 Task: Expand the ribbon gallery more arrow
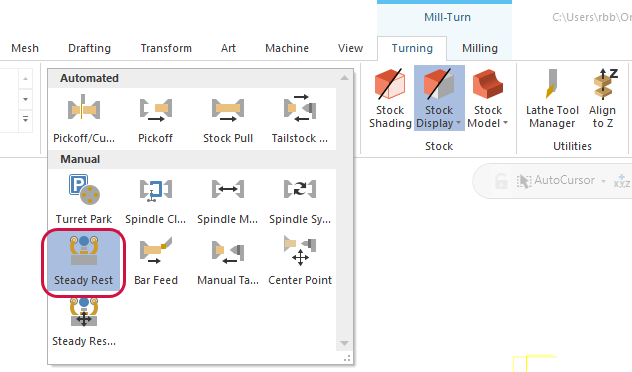25,119
